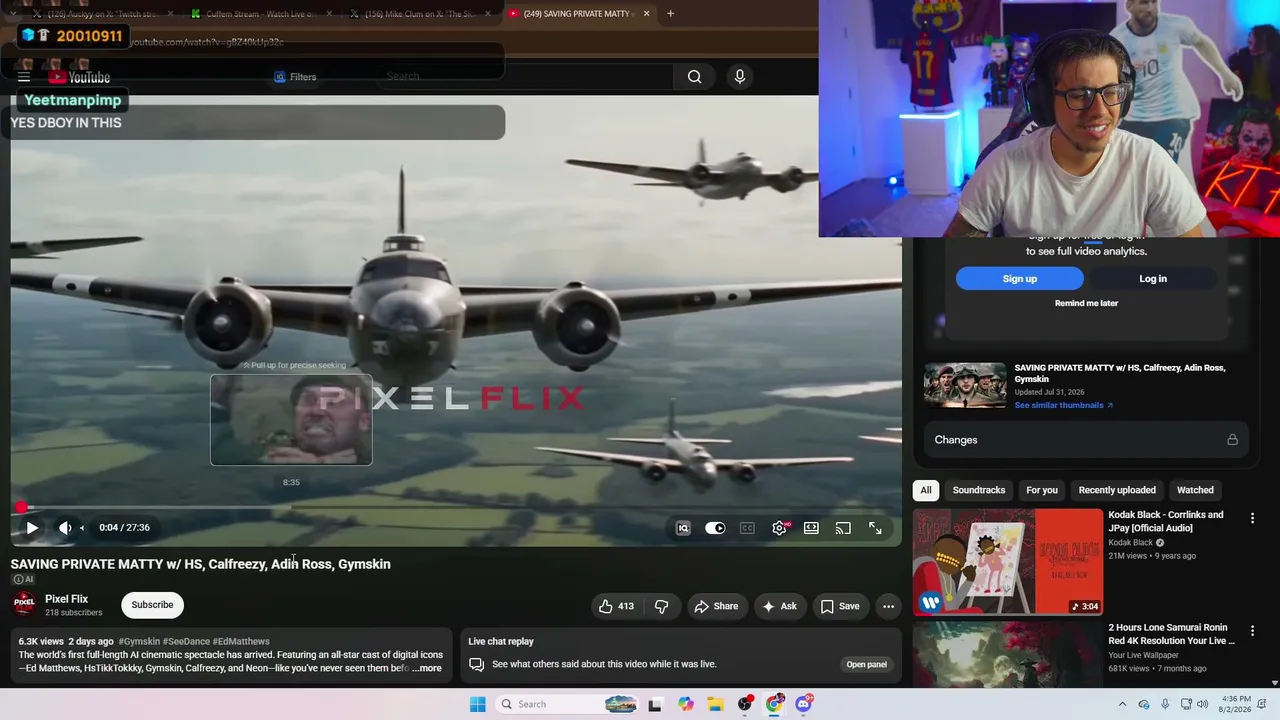Viewport: 1280px width, 720px height.
Task: Open the Kodak Black Corrlinks video thumbnail
Action: pos(1008,562)
